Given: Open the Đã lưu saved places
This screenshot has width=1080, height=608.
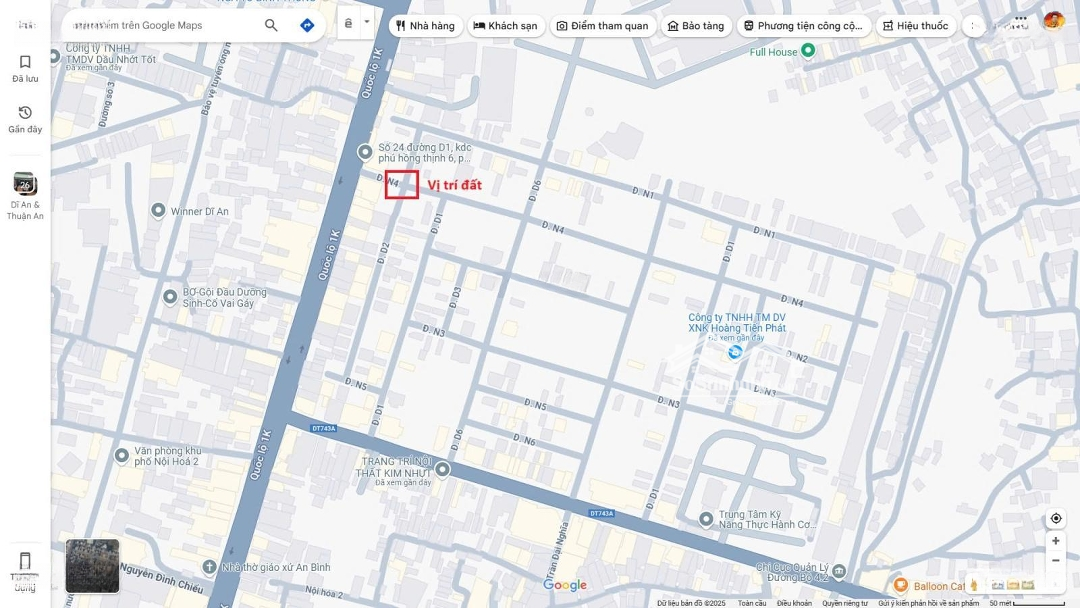Looking at the screenshot, I should [25, 69].
